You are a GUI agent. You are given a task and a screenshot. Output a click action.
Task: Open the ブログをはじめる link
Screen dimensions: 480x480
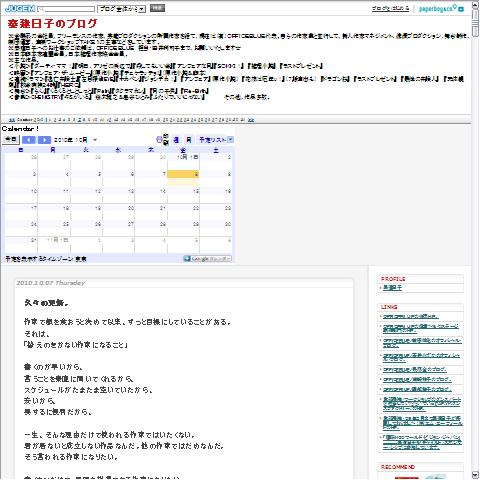[x=390, y=8]
